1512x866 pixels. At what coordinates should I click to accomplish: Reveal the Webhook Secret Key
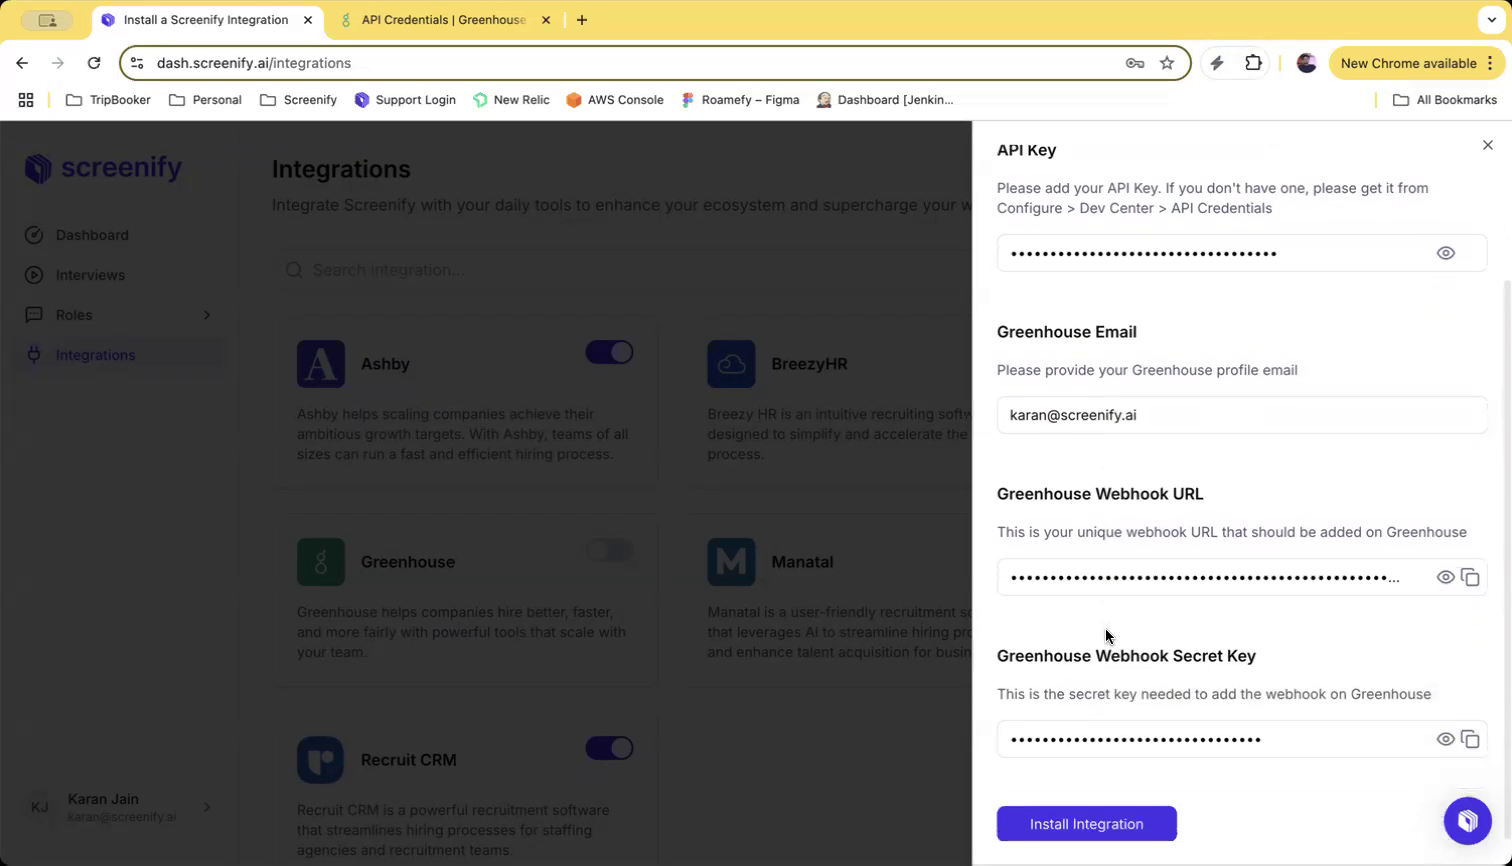click(x=1445, y=739)
